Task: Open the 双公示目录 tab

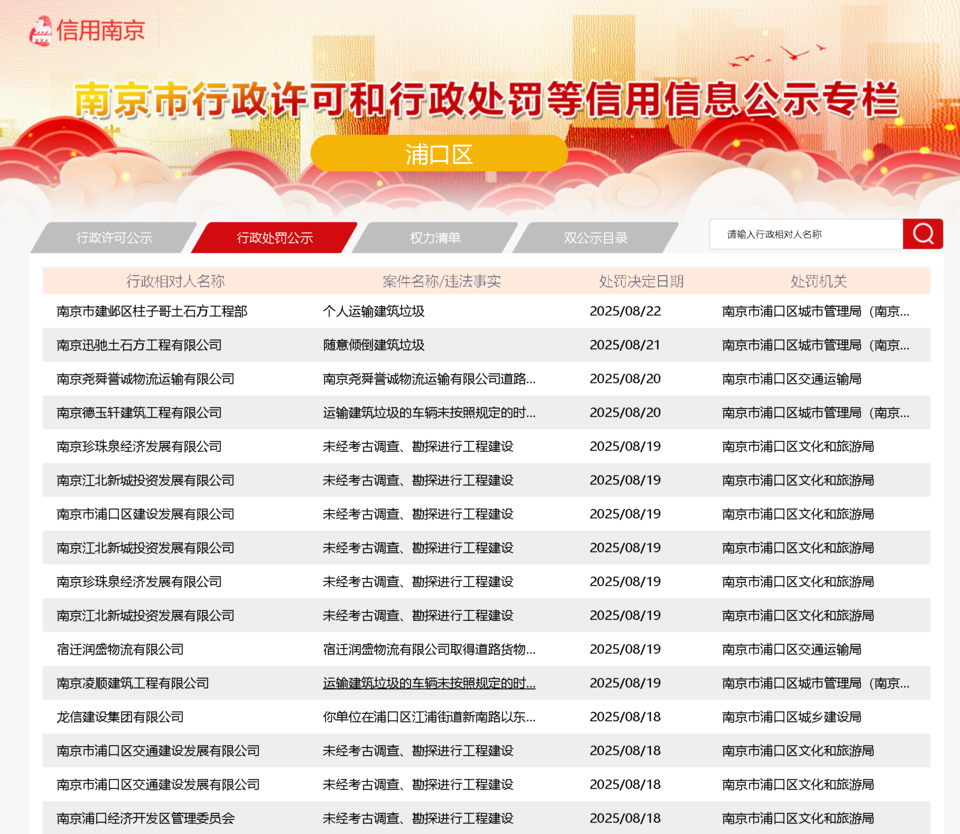Action: [595, 238]
